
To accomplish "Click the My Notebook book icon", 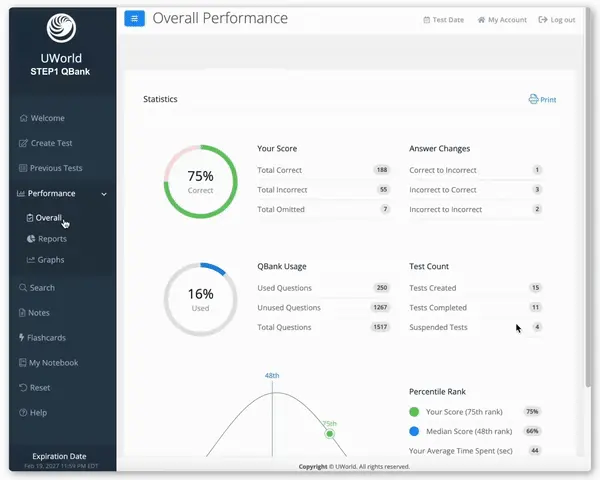I will tap(23, 362).
